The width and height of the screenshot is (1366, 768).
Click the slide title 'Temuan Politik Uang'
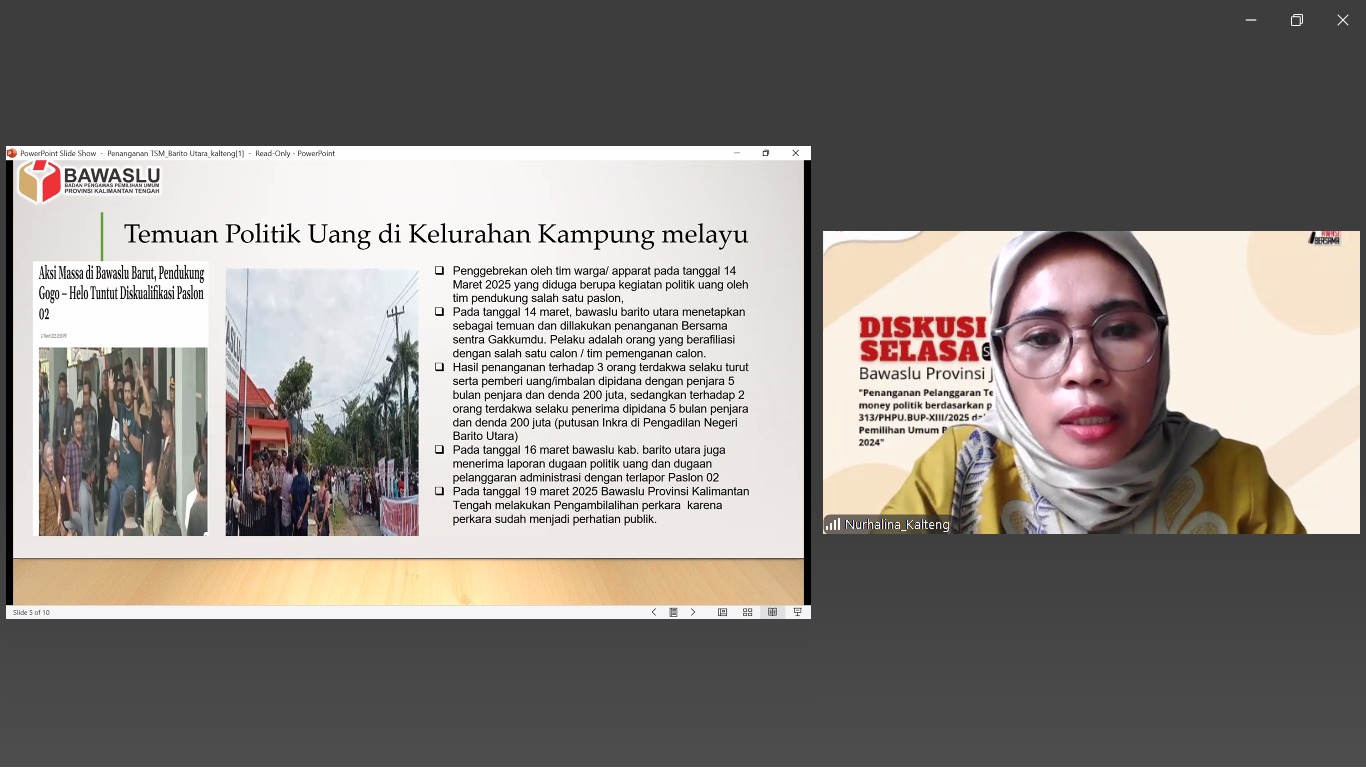pyautogui.click(x=435, y=234)
